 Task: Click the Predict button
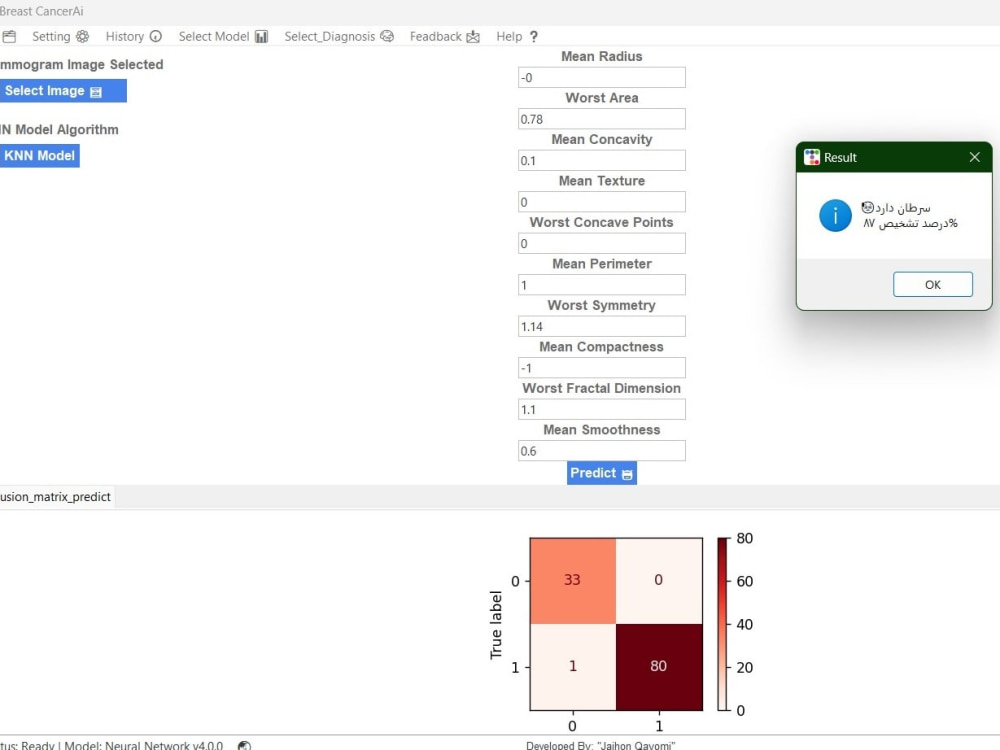(601, 473)
